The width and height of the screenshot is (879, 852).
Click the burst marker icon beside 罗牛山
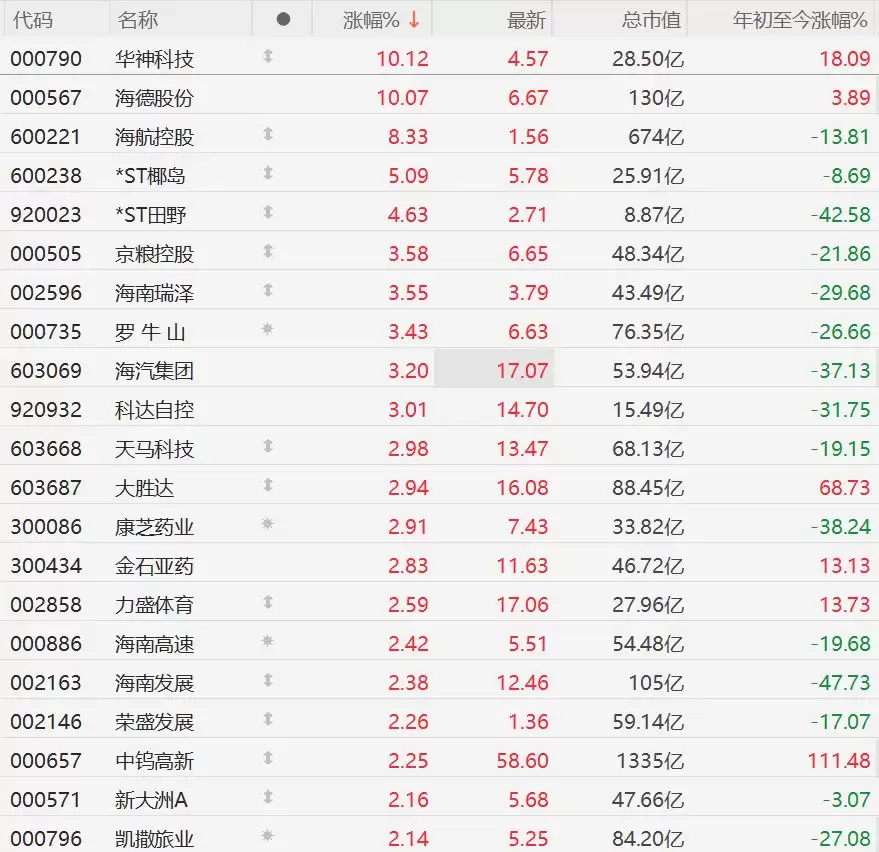click(267, 331)
